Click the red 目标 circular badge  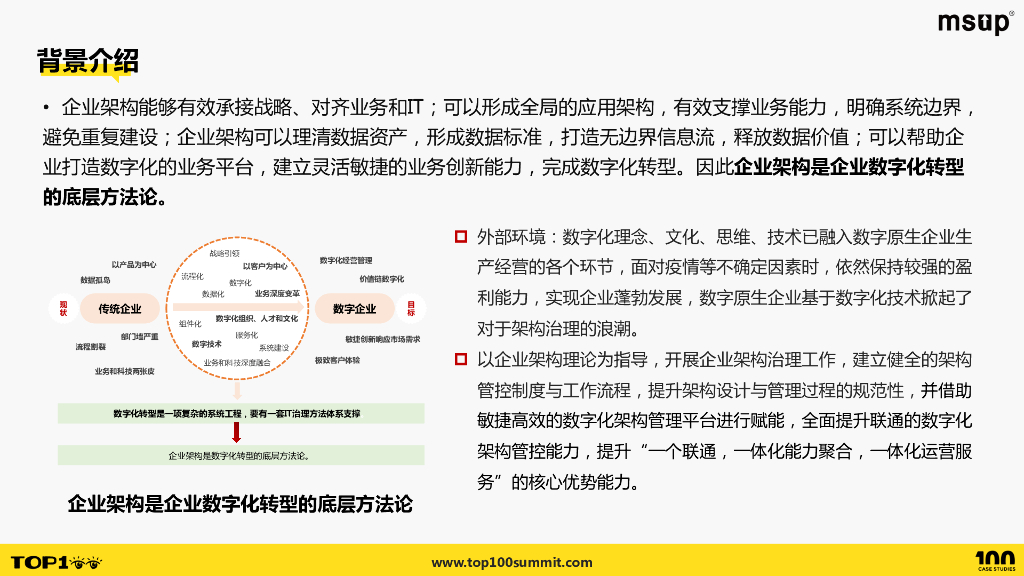pos(411,309)
